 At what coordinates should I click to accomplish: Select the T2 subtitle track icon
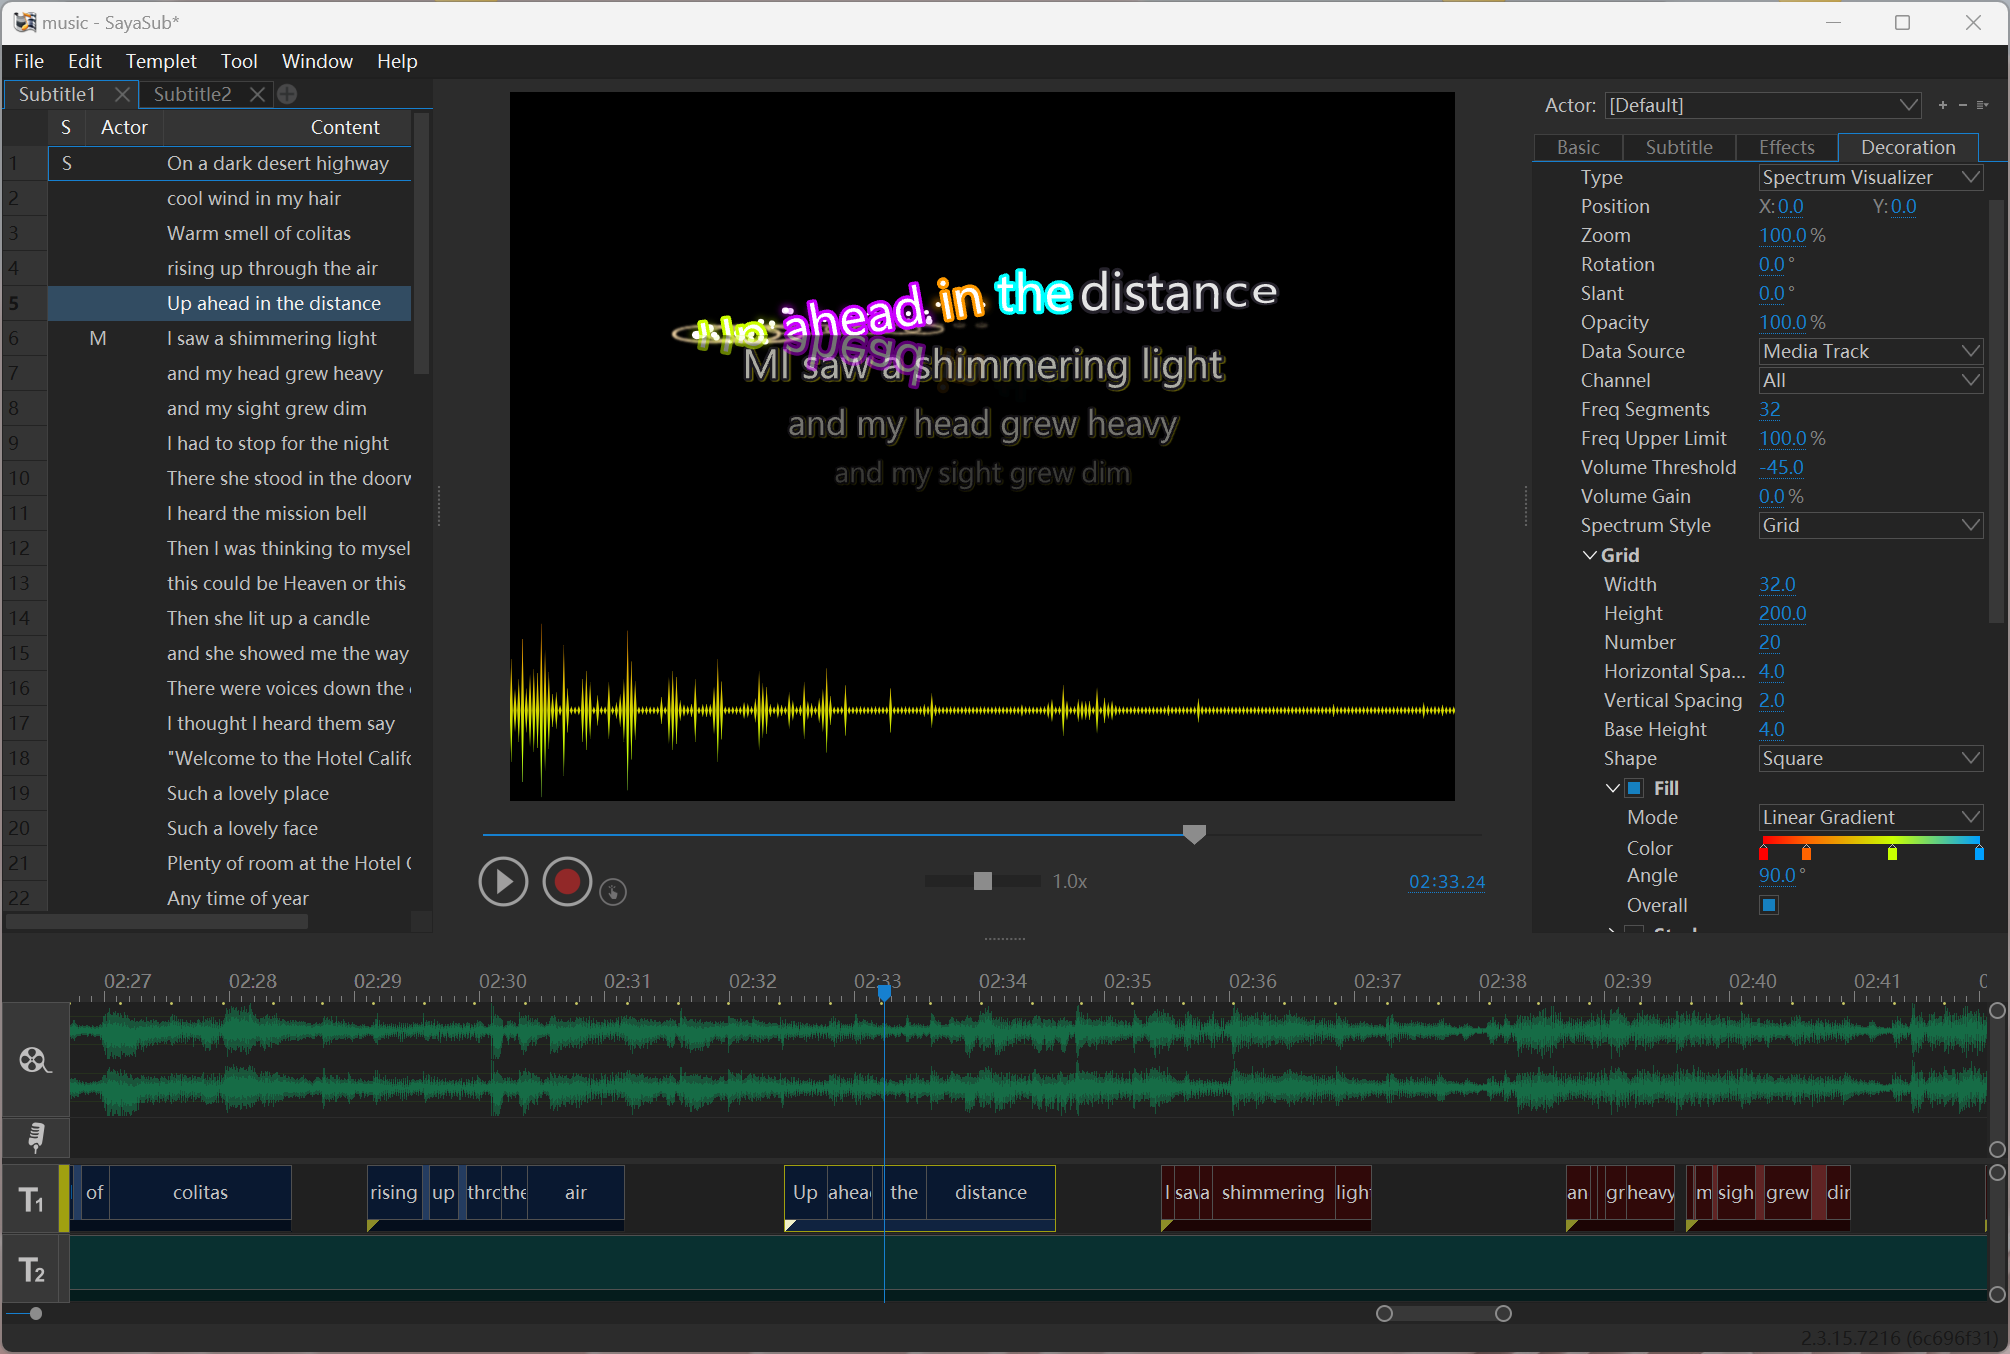pyautogui.click(x=32, y=1271)
